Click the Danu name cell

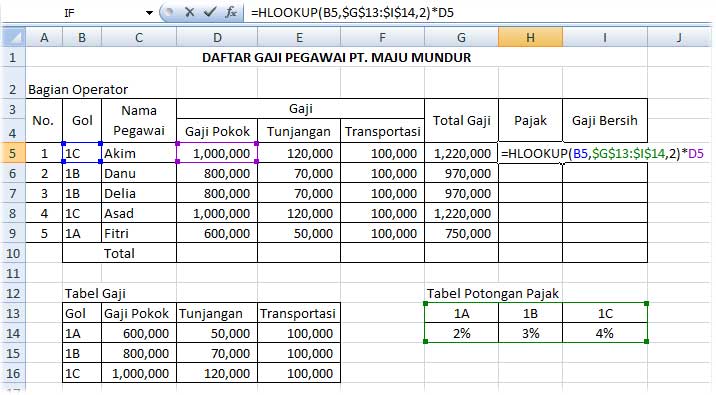point(139,174)
